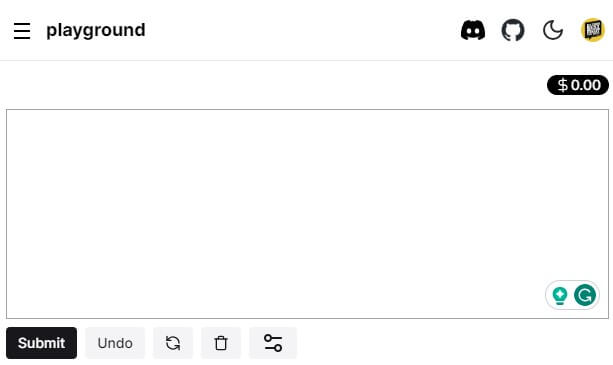Click the $0.00 cost badge
The image size is (613, 365).
click(x=578, y=85)
